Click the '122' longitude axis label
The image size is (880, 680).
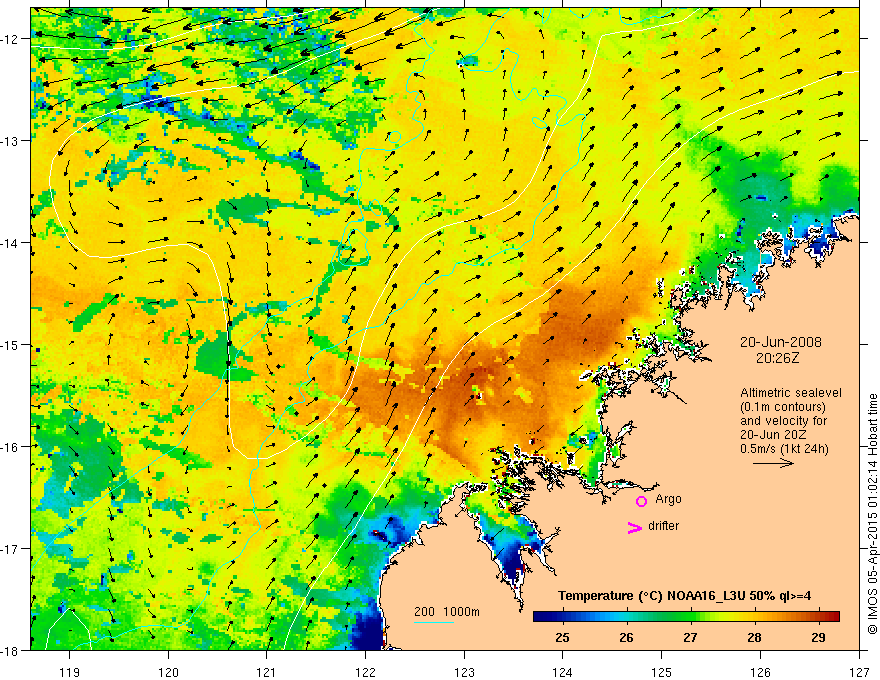(x=365, y=672)
